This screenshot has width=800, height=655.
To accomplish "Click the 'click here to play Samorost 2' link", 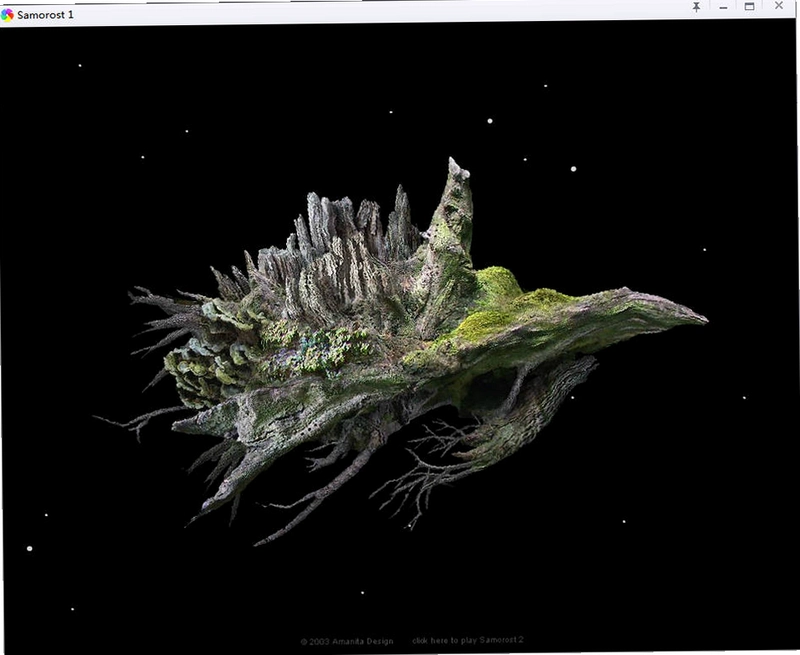I will coord(468,640).
